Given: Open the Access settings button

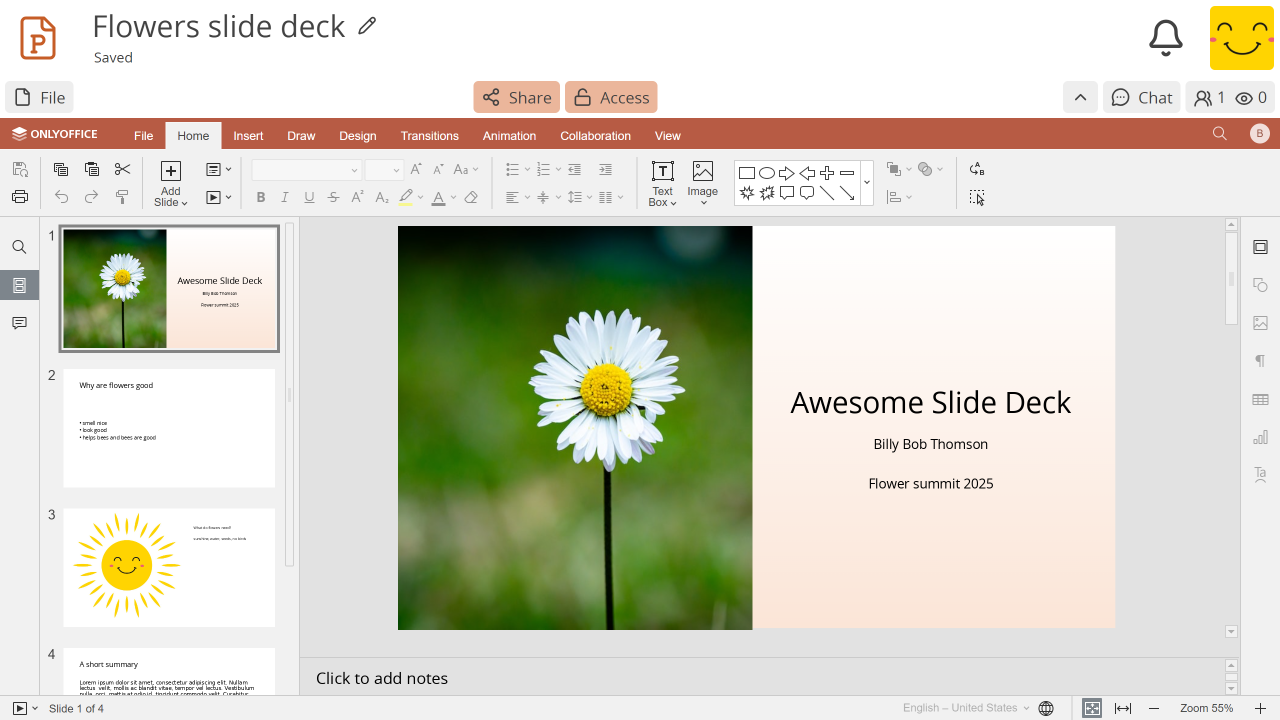Looking at the screenshot, I should click(x=611, y=97).
